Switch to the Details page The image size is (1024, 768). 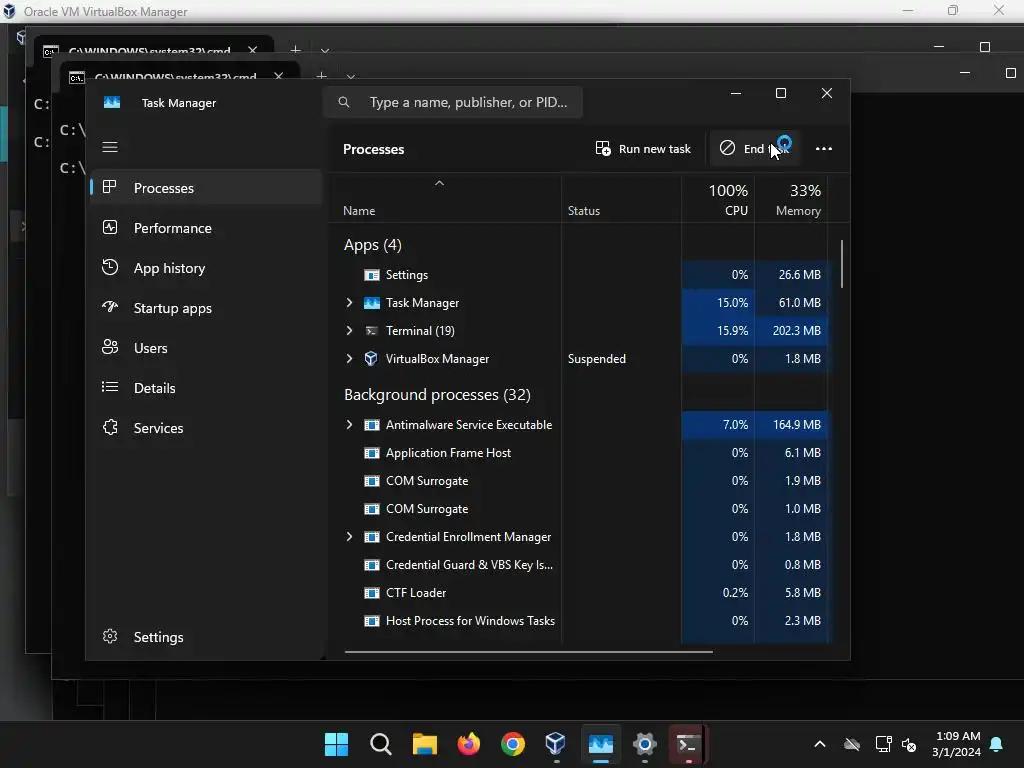pos(206,388)
